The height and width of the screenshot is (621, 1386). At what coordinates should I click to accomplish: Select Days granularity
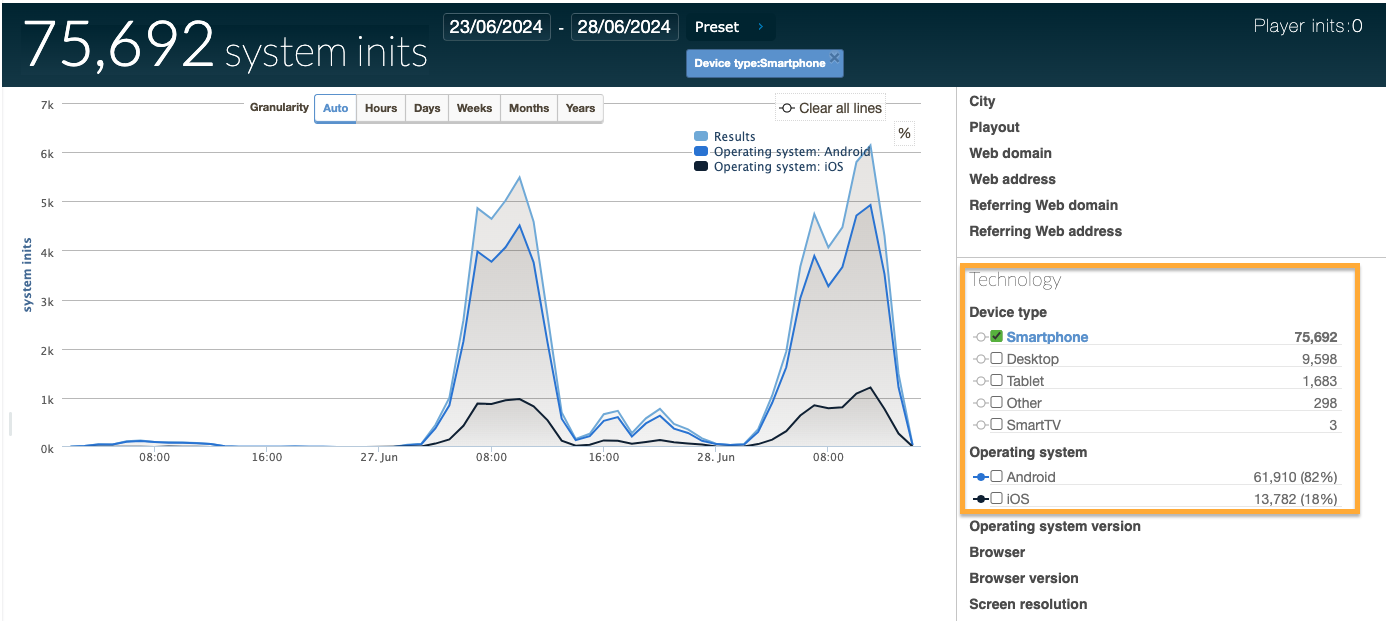[x=427, y=108]
